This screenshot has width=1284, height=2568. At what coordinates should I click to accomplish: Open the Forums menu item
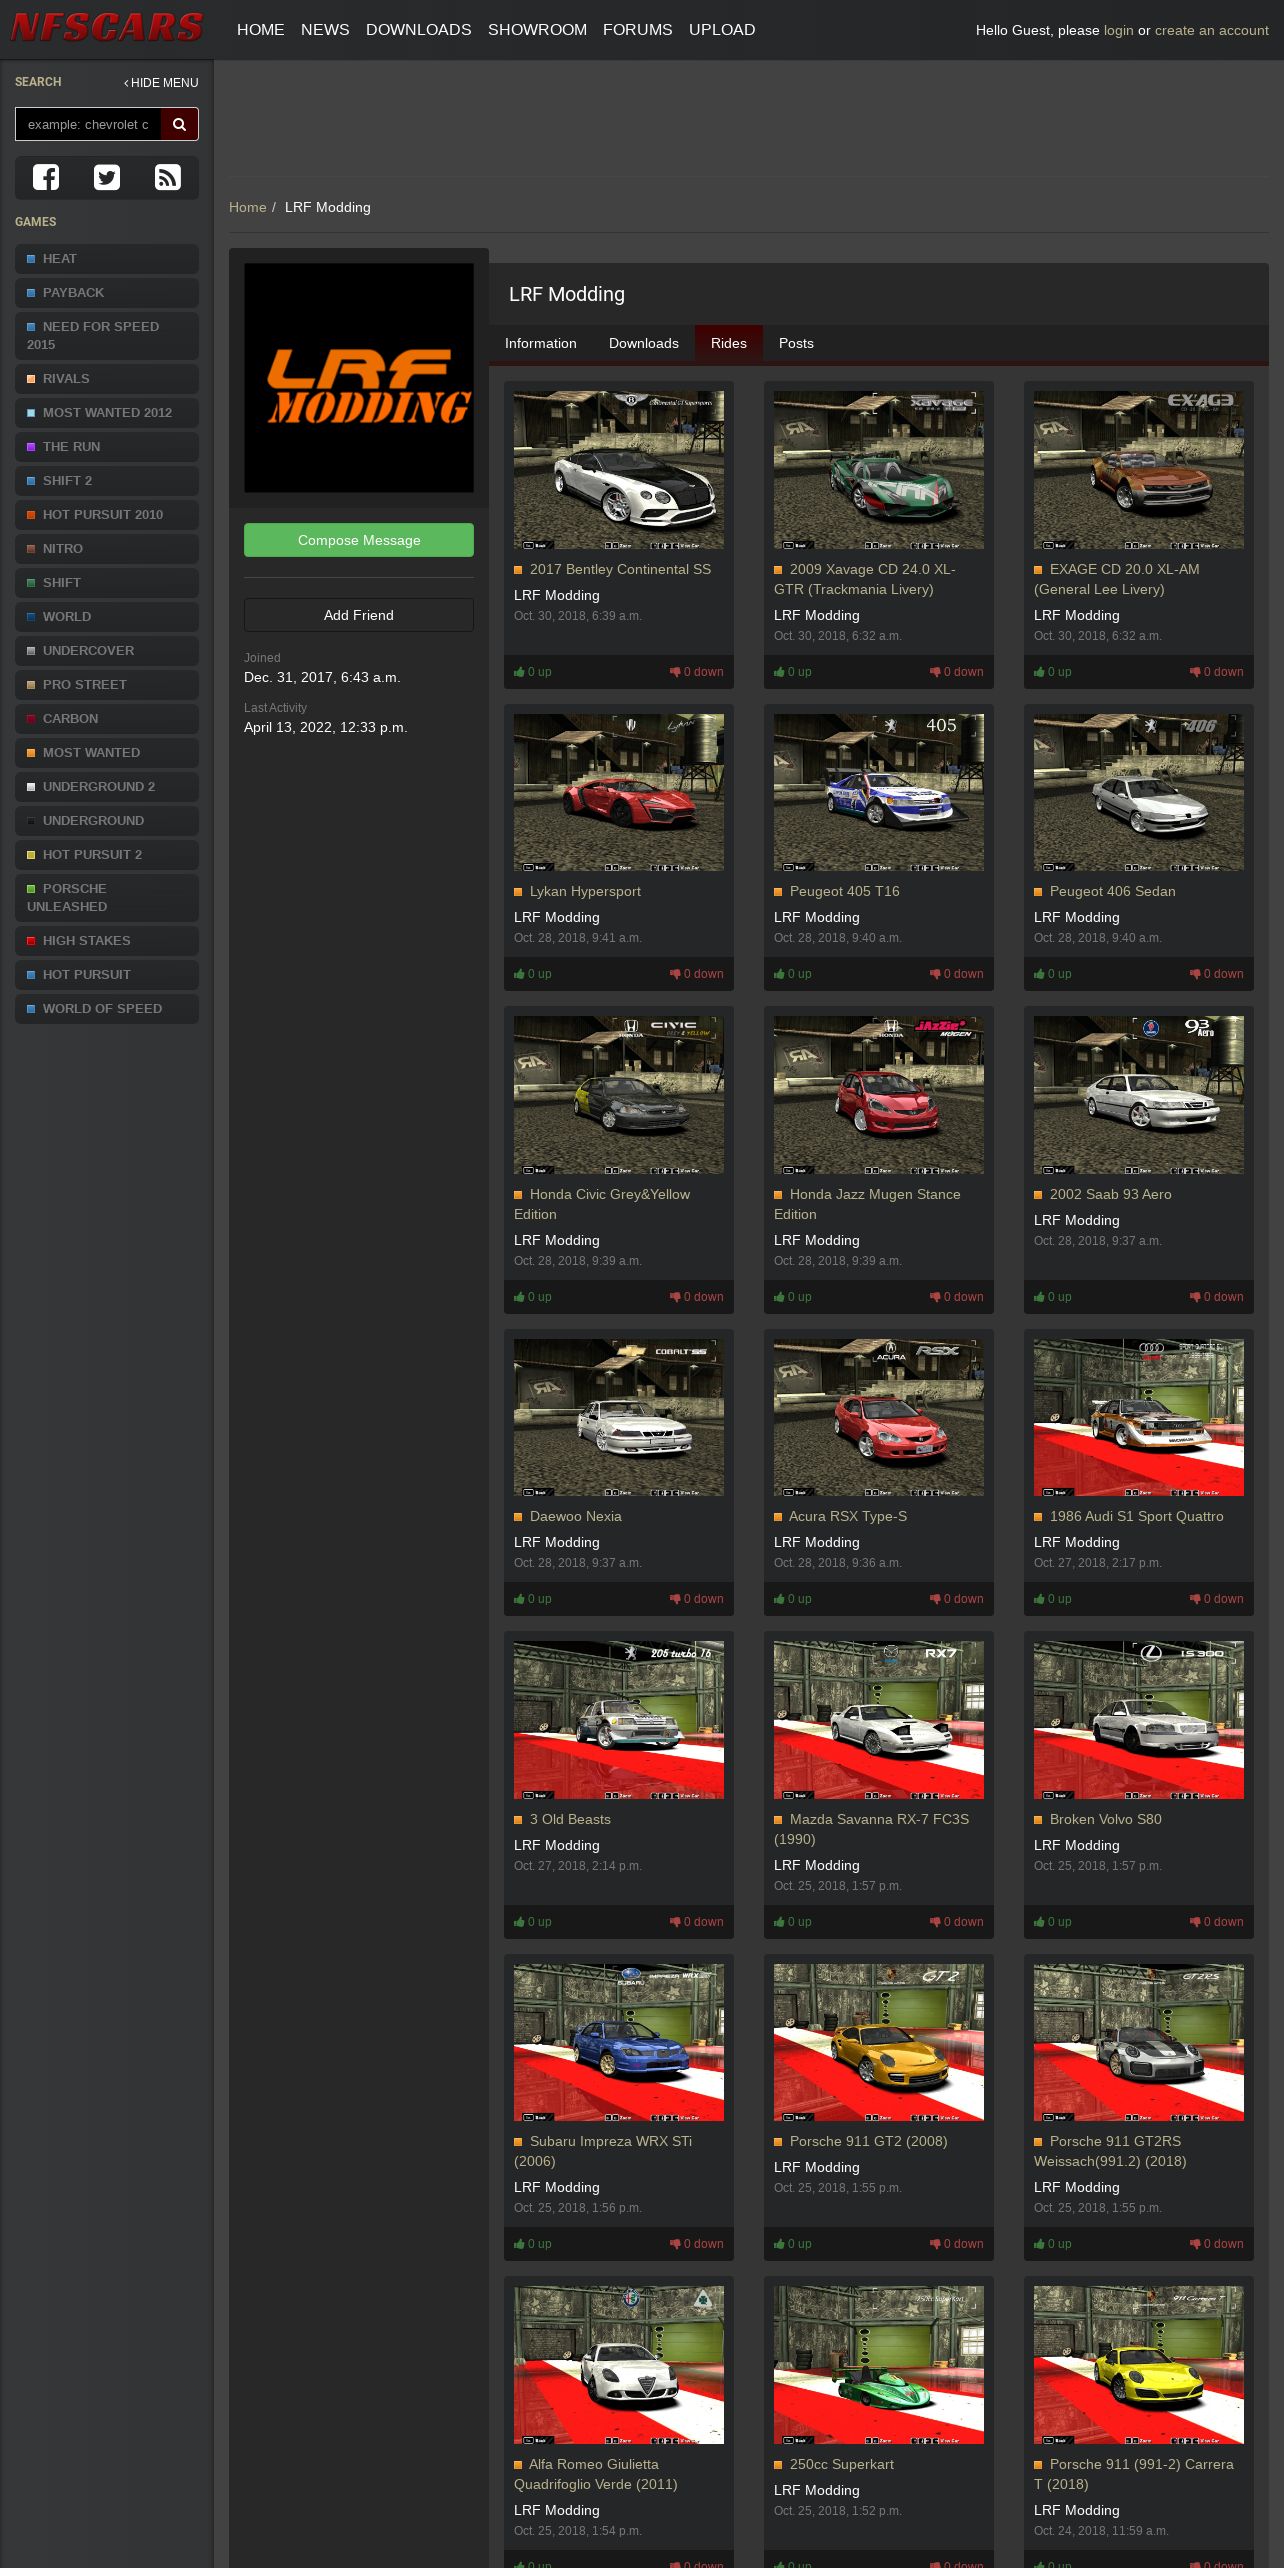[638, 30]
